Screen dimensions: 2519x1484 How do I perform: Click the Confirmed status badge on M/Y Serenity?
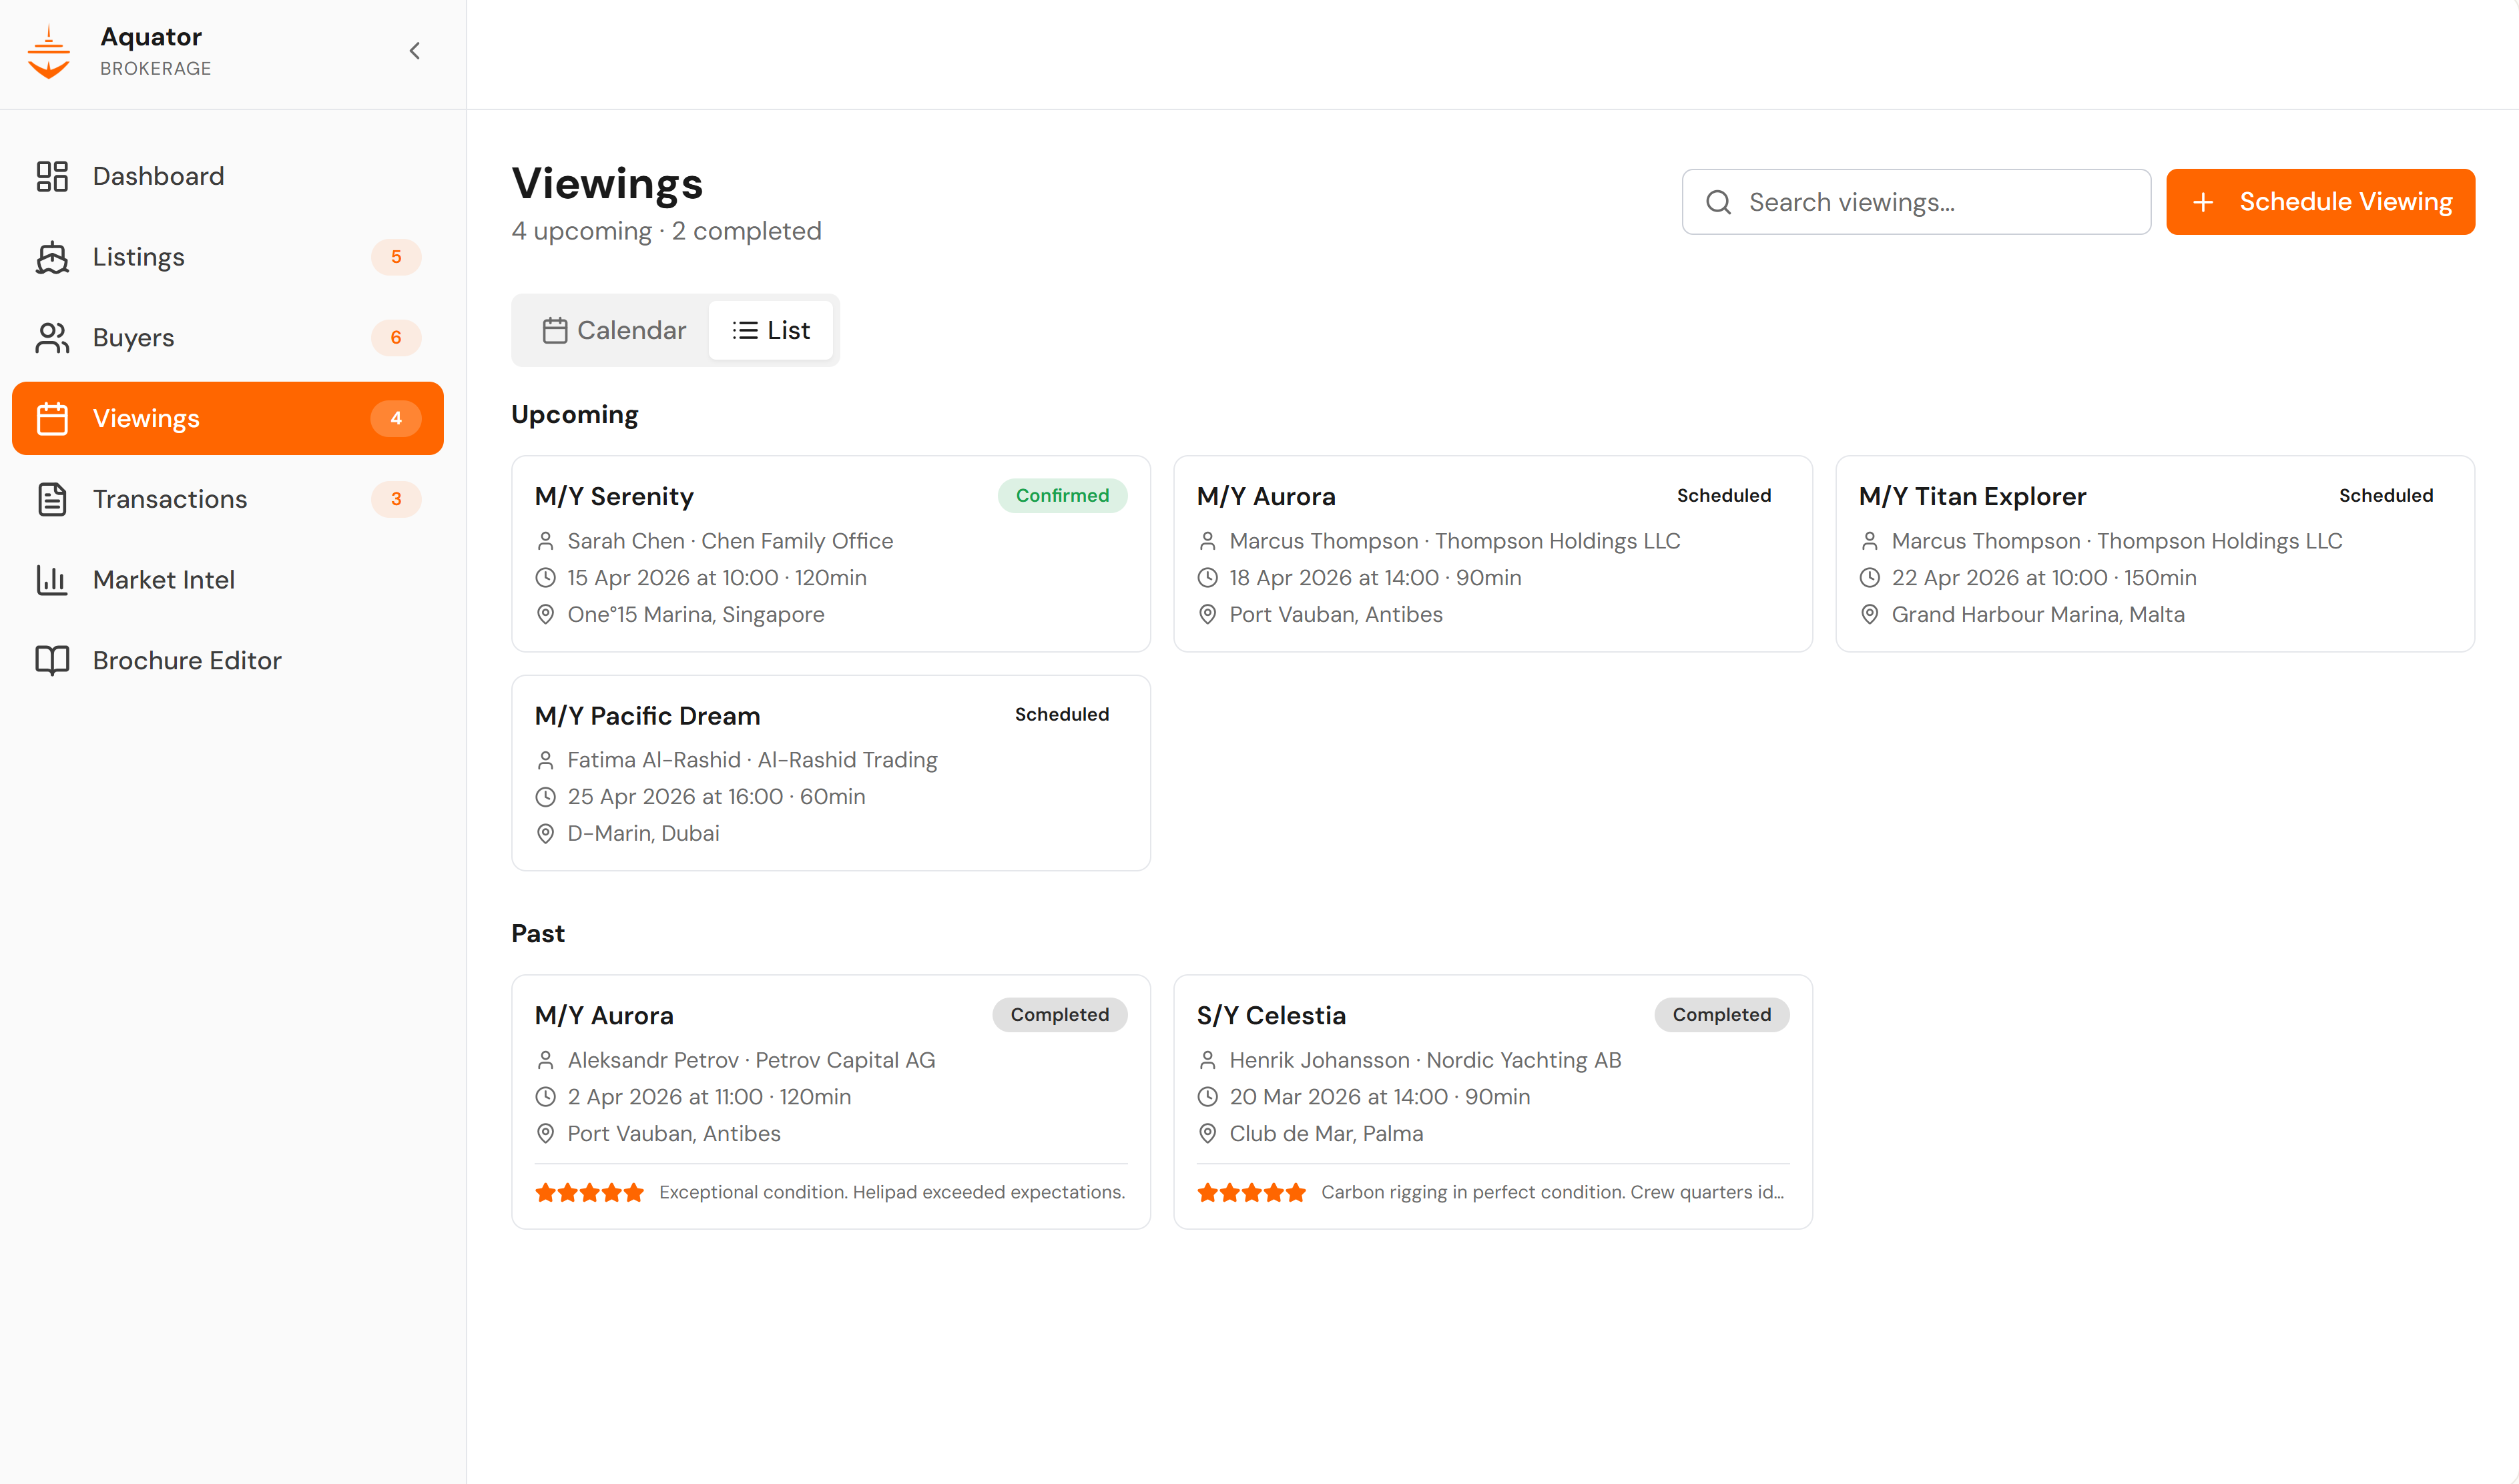coord(1061,496)
